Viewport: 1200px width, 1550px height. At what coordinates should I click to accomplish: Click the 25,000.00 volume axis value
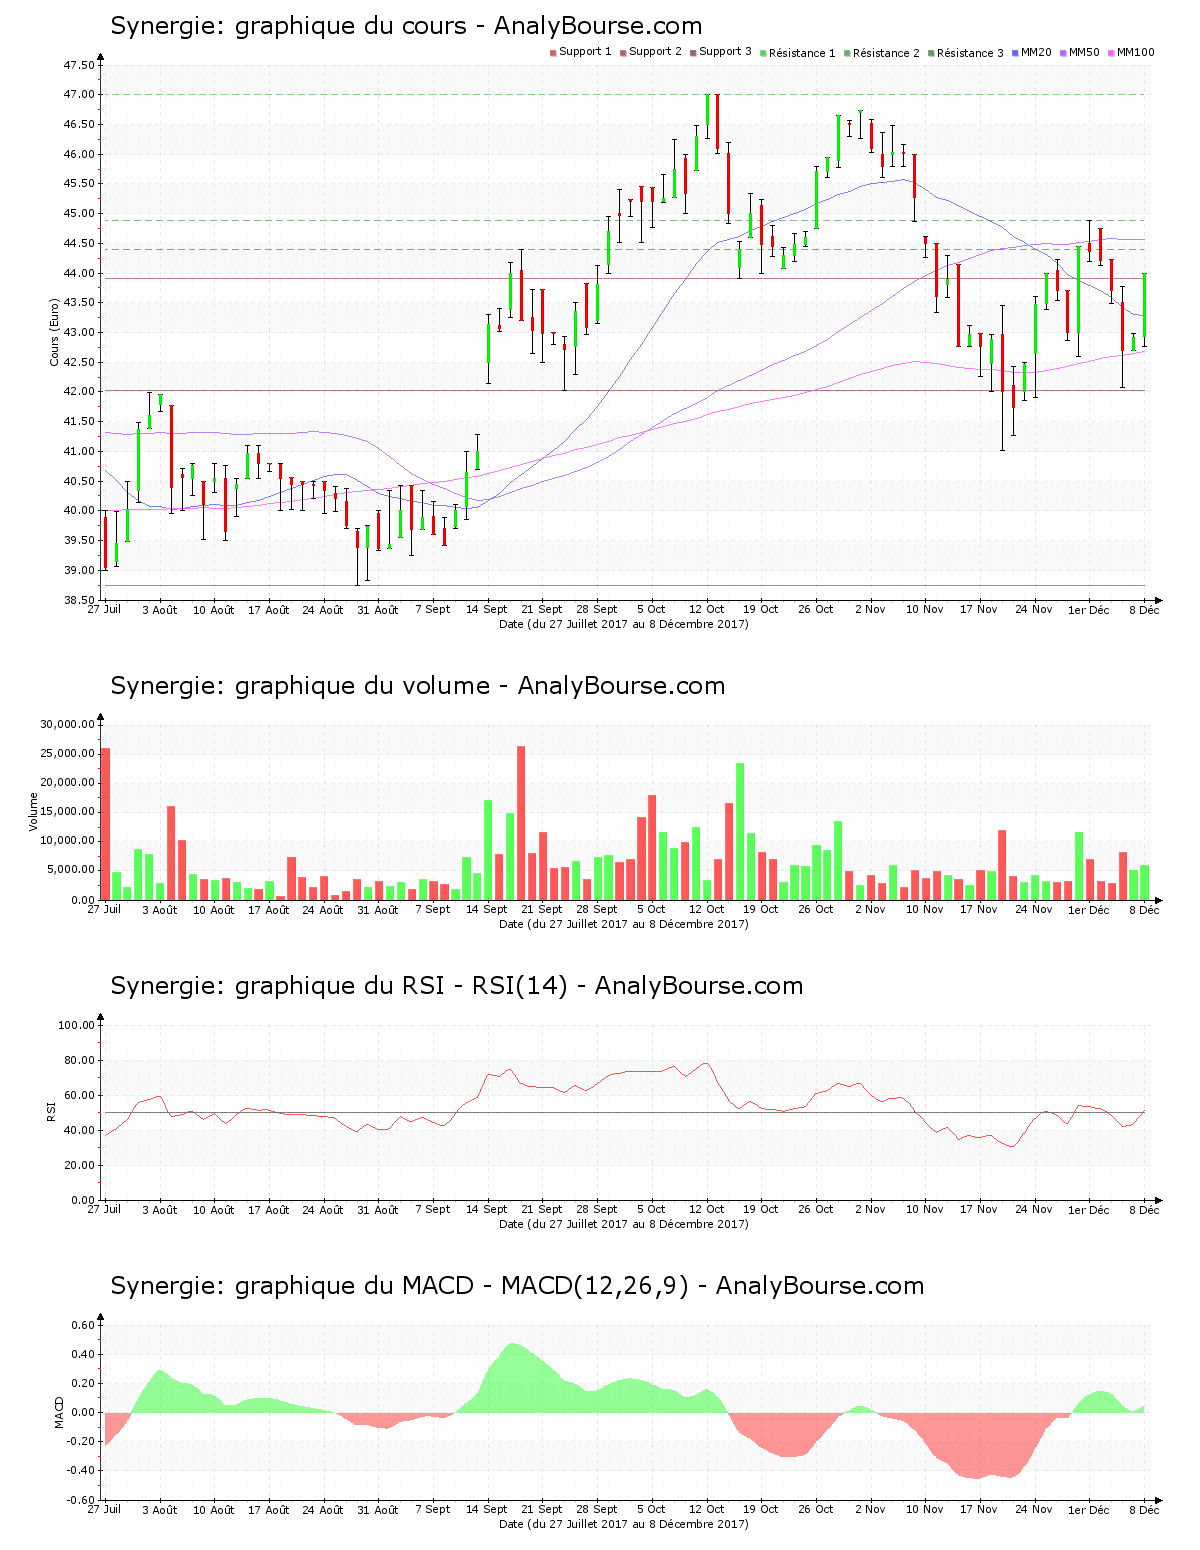(67, 753)
